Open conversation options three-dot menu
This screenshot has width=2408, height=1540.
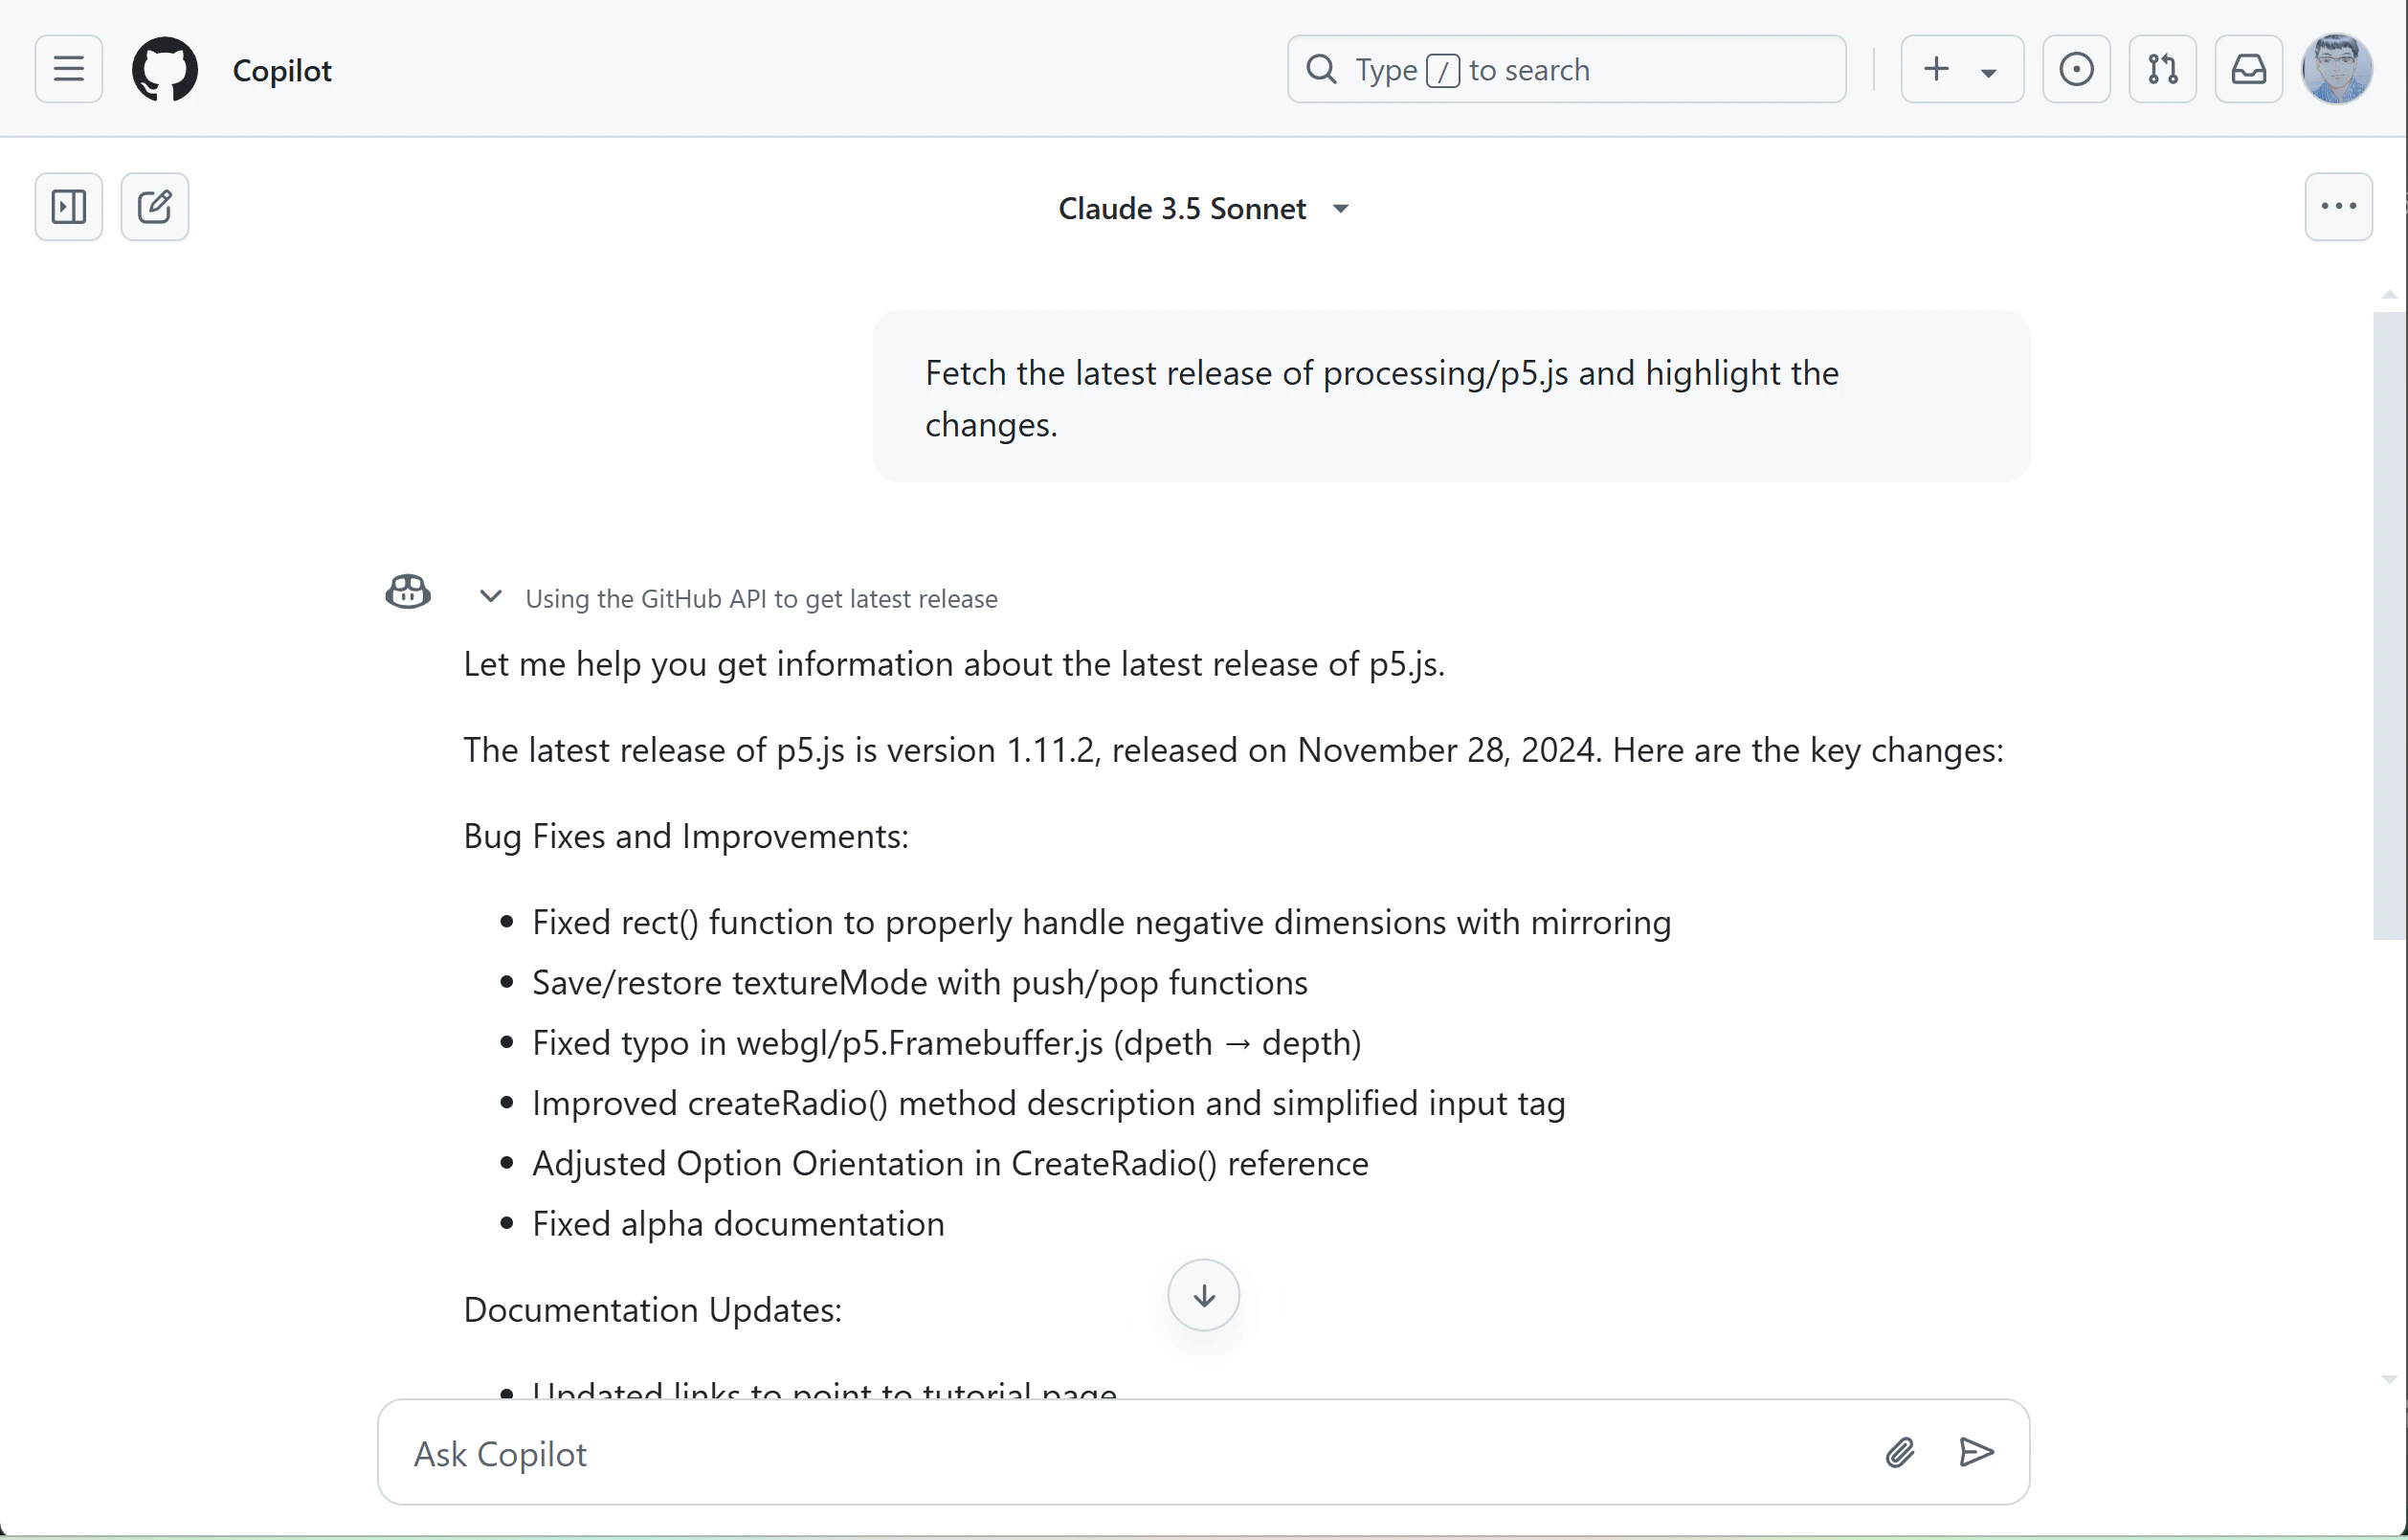[x=2338, y=207]
